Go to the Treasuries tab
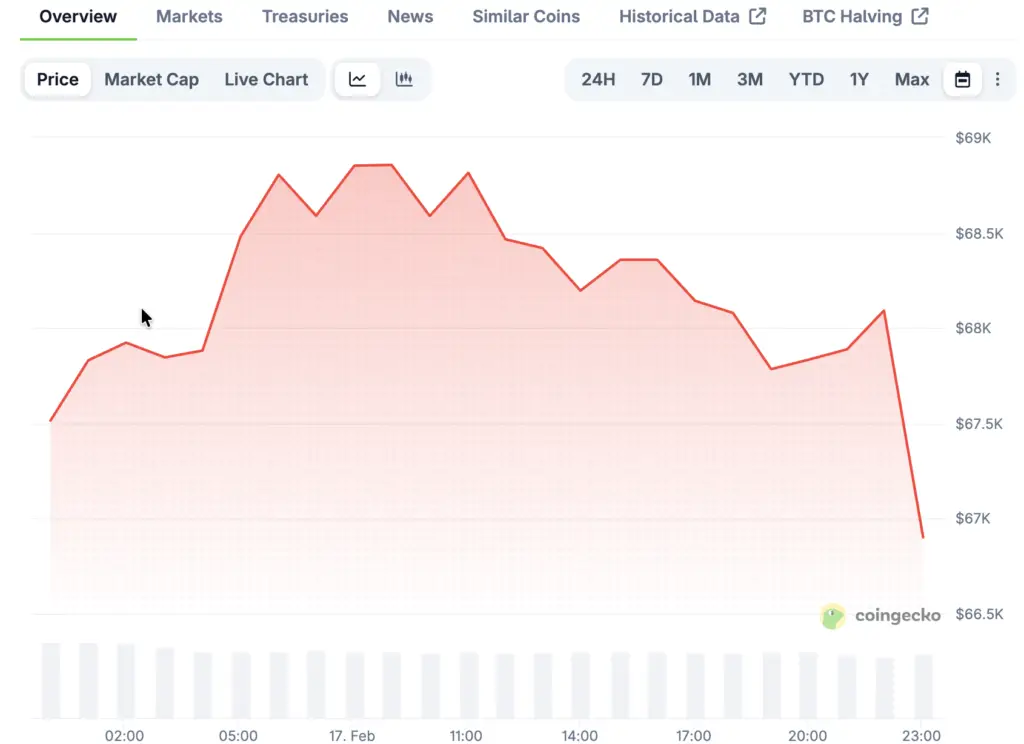Viewport: 1024px width, 744px height. [305, 17]
